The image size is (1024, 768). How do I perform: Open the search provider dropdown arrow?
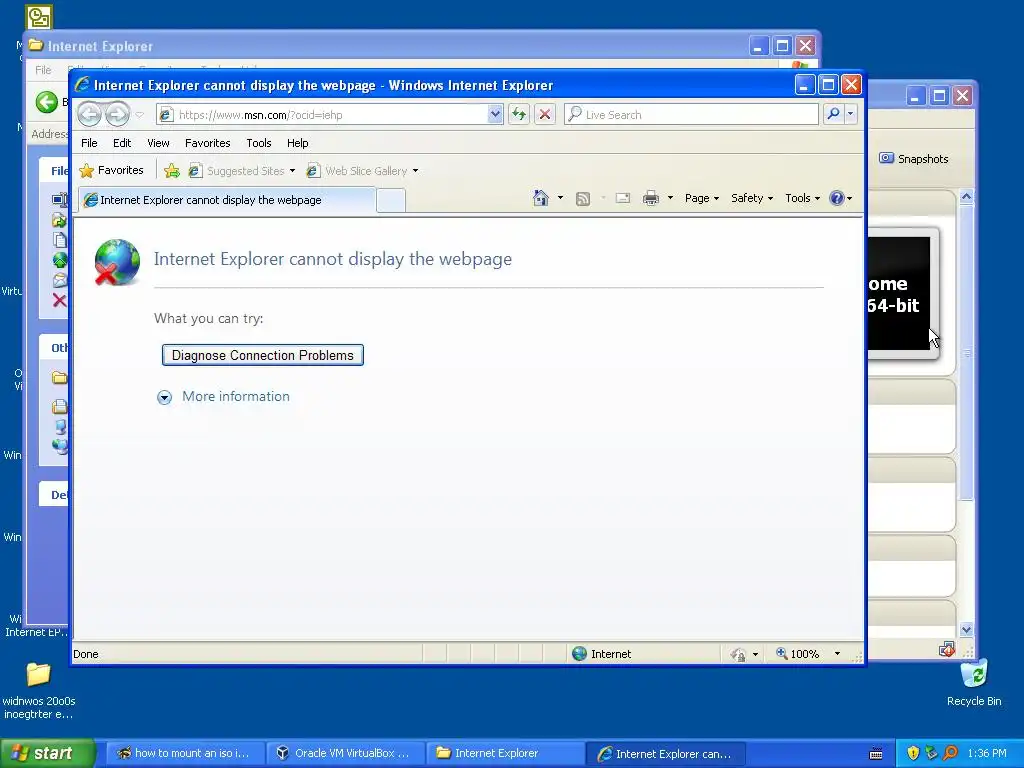point(850,114)
